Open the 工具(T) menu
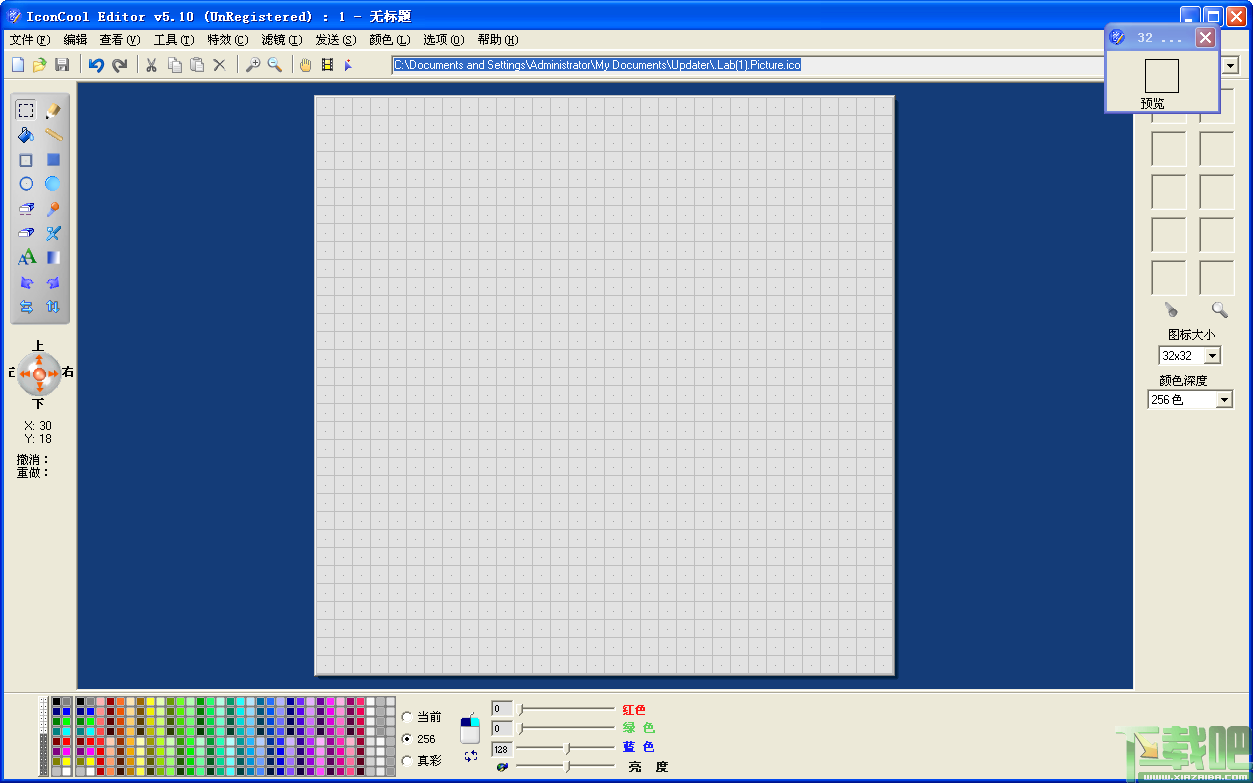 [174, 40]
